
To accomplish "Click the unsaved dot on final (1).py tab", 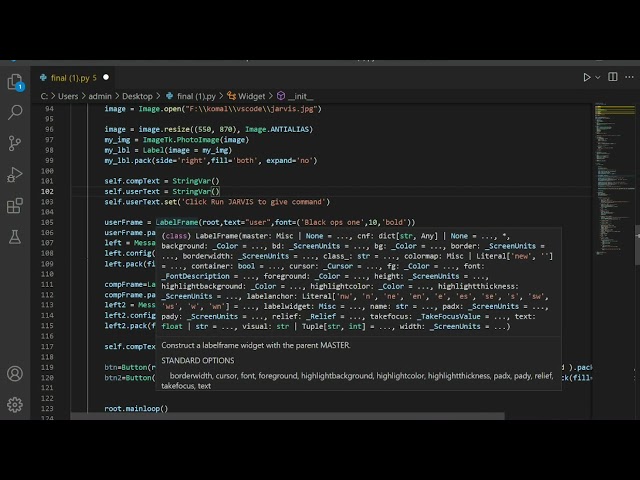I will (x=106, y=77).
